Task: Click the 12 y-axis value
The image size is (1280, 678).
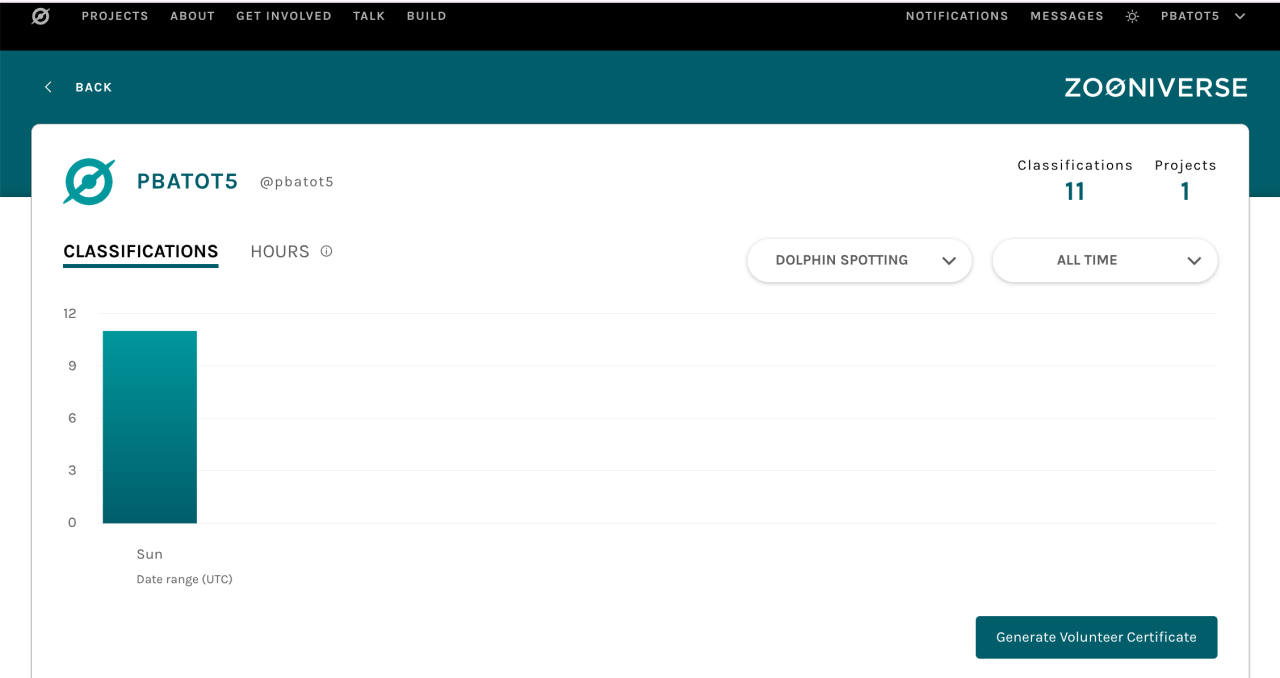Action: click(x=70, y=313)
